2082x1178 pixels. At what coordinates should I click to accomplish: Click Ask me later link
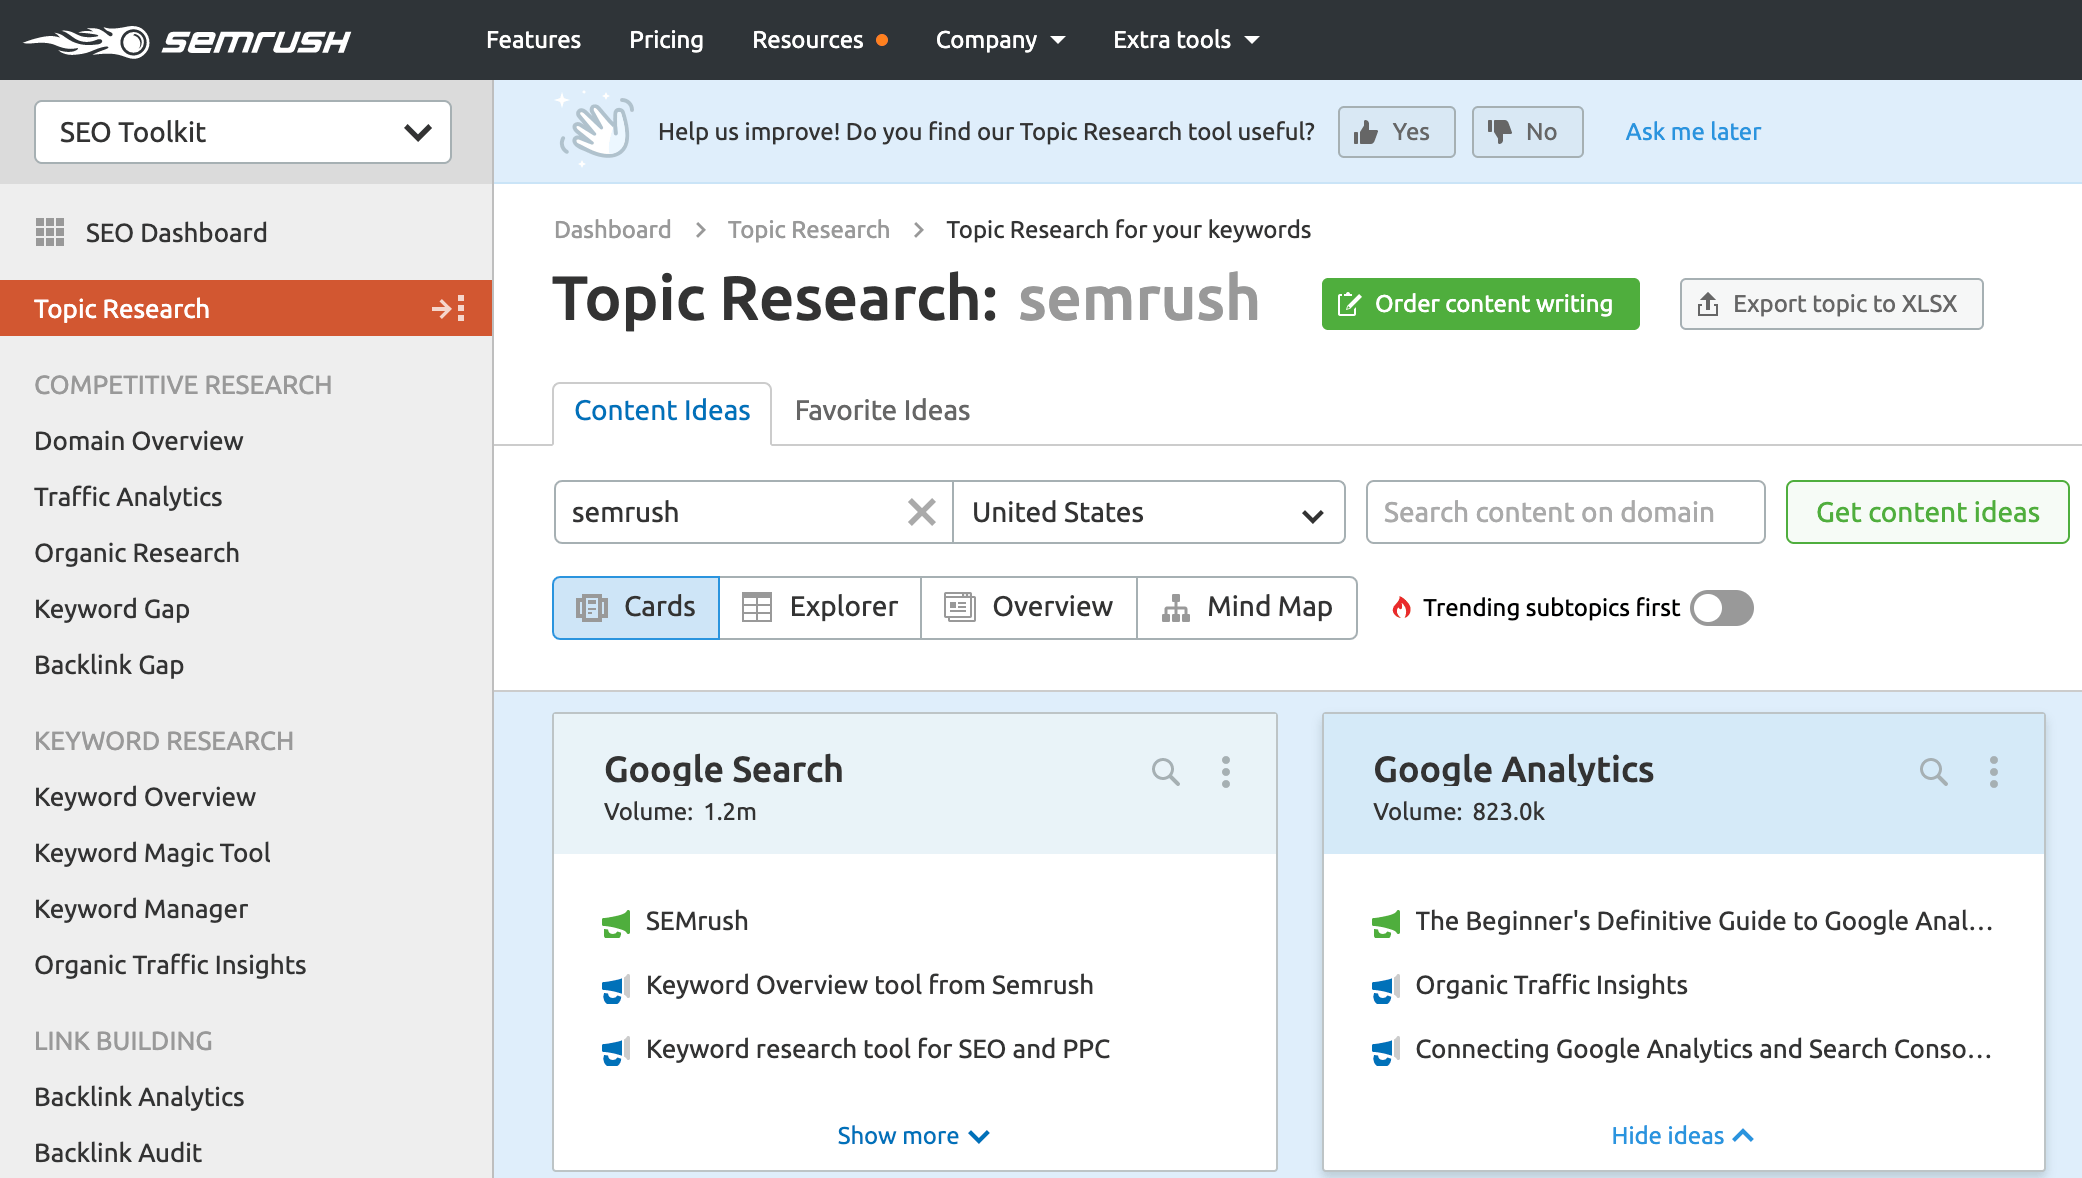point(1693,132)
